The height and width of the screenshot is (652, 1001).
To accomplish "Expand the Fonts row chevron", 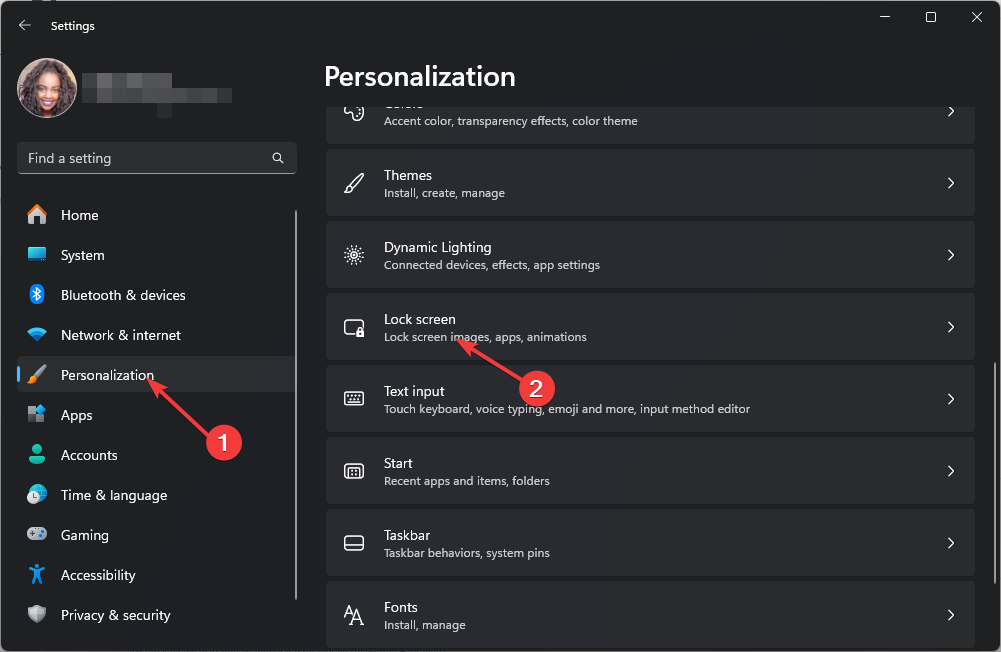I will [951, 615].
